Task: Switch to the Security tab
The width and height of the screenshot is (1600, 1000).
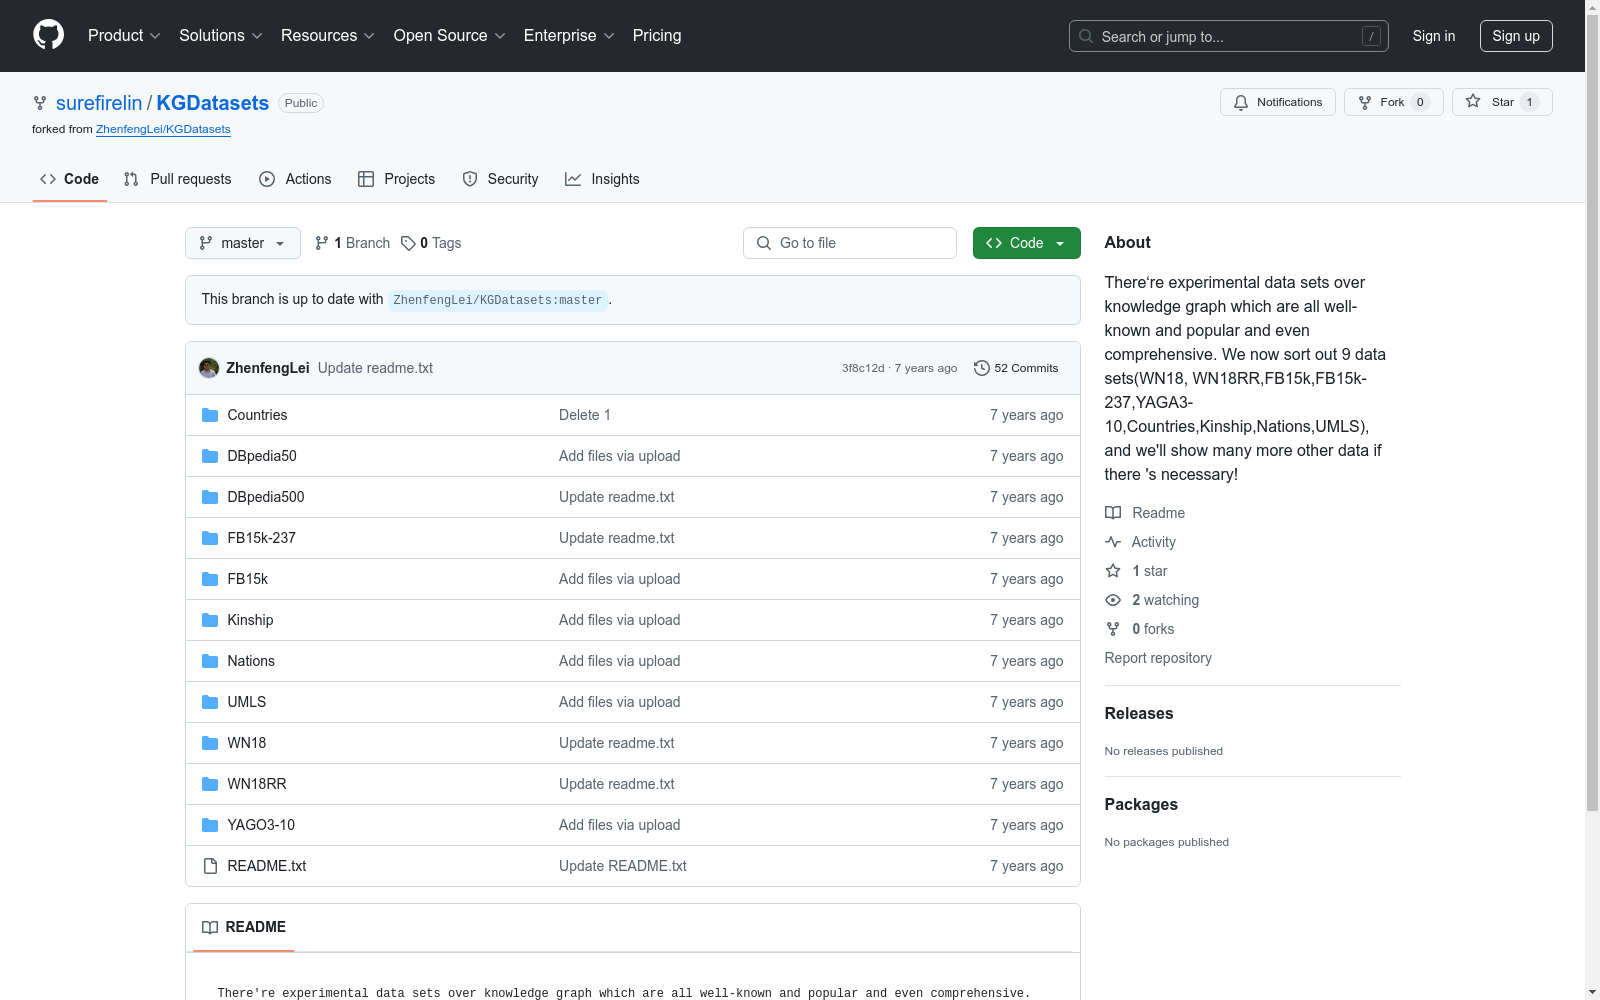Action: pyautogui.click(x=500, y=179)
